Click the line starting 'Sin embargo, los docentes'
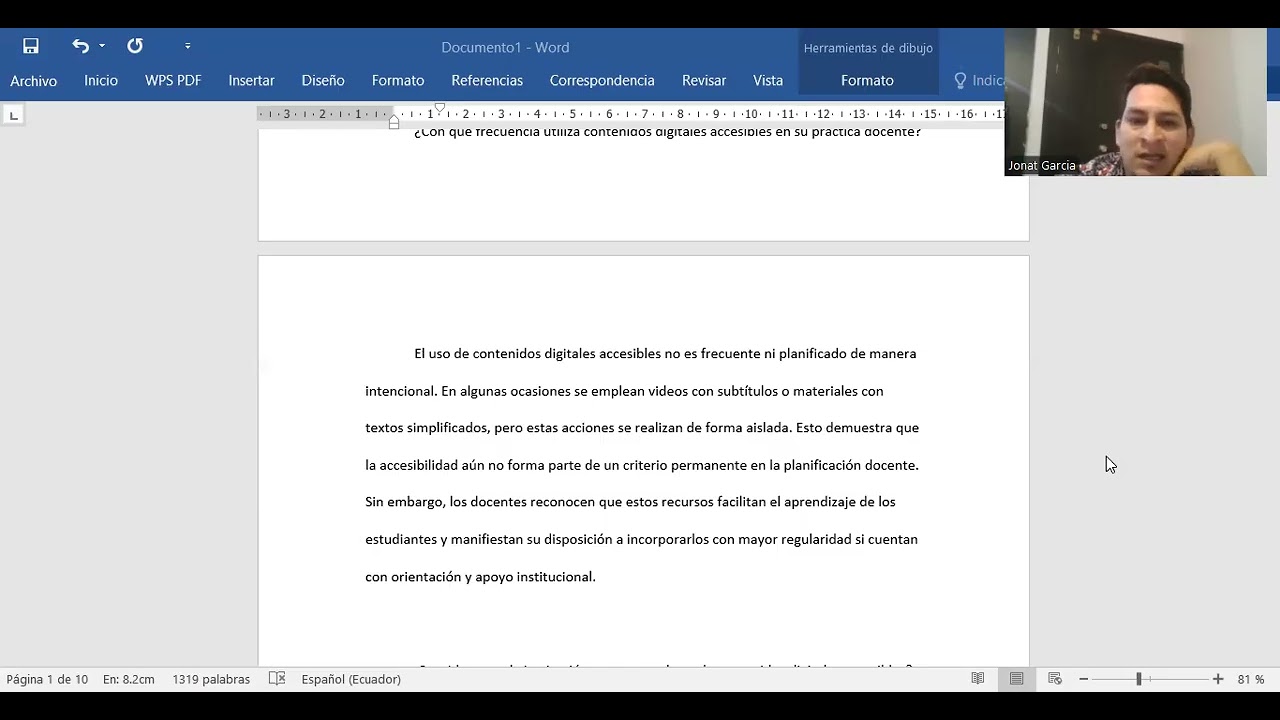 pos(630,502)
